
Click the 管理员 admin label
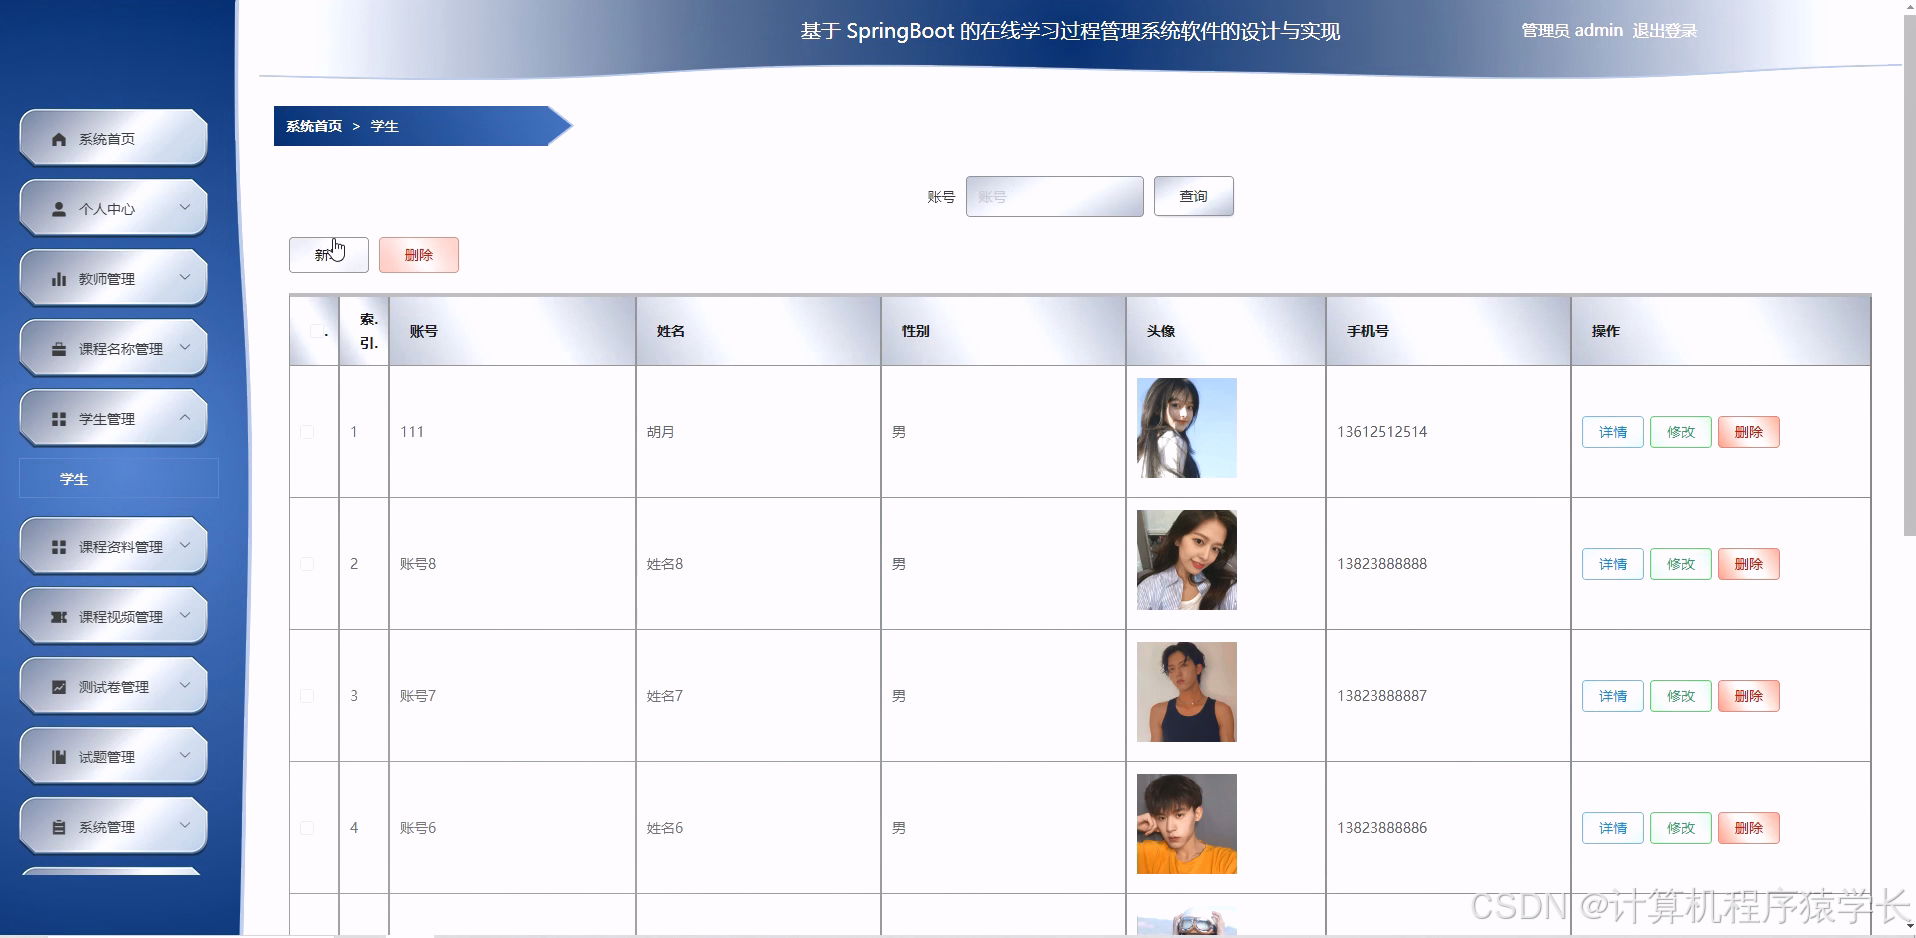pos(1572,31)
